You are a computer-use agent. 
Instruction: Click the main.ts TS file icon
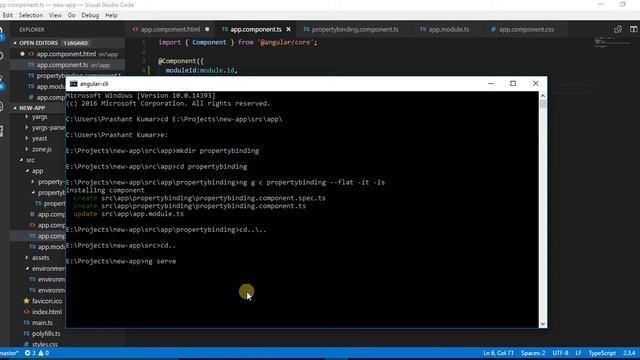27,323
